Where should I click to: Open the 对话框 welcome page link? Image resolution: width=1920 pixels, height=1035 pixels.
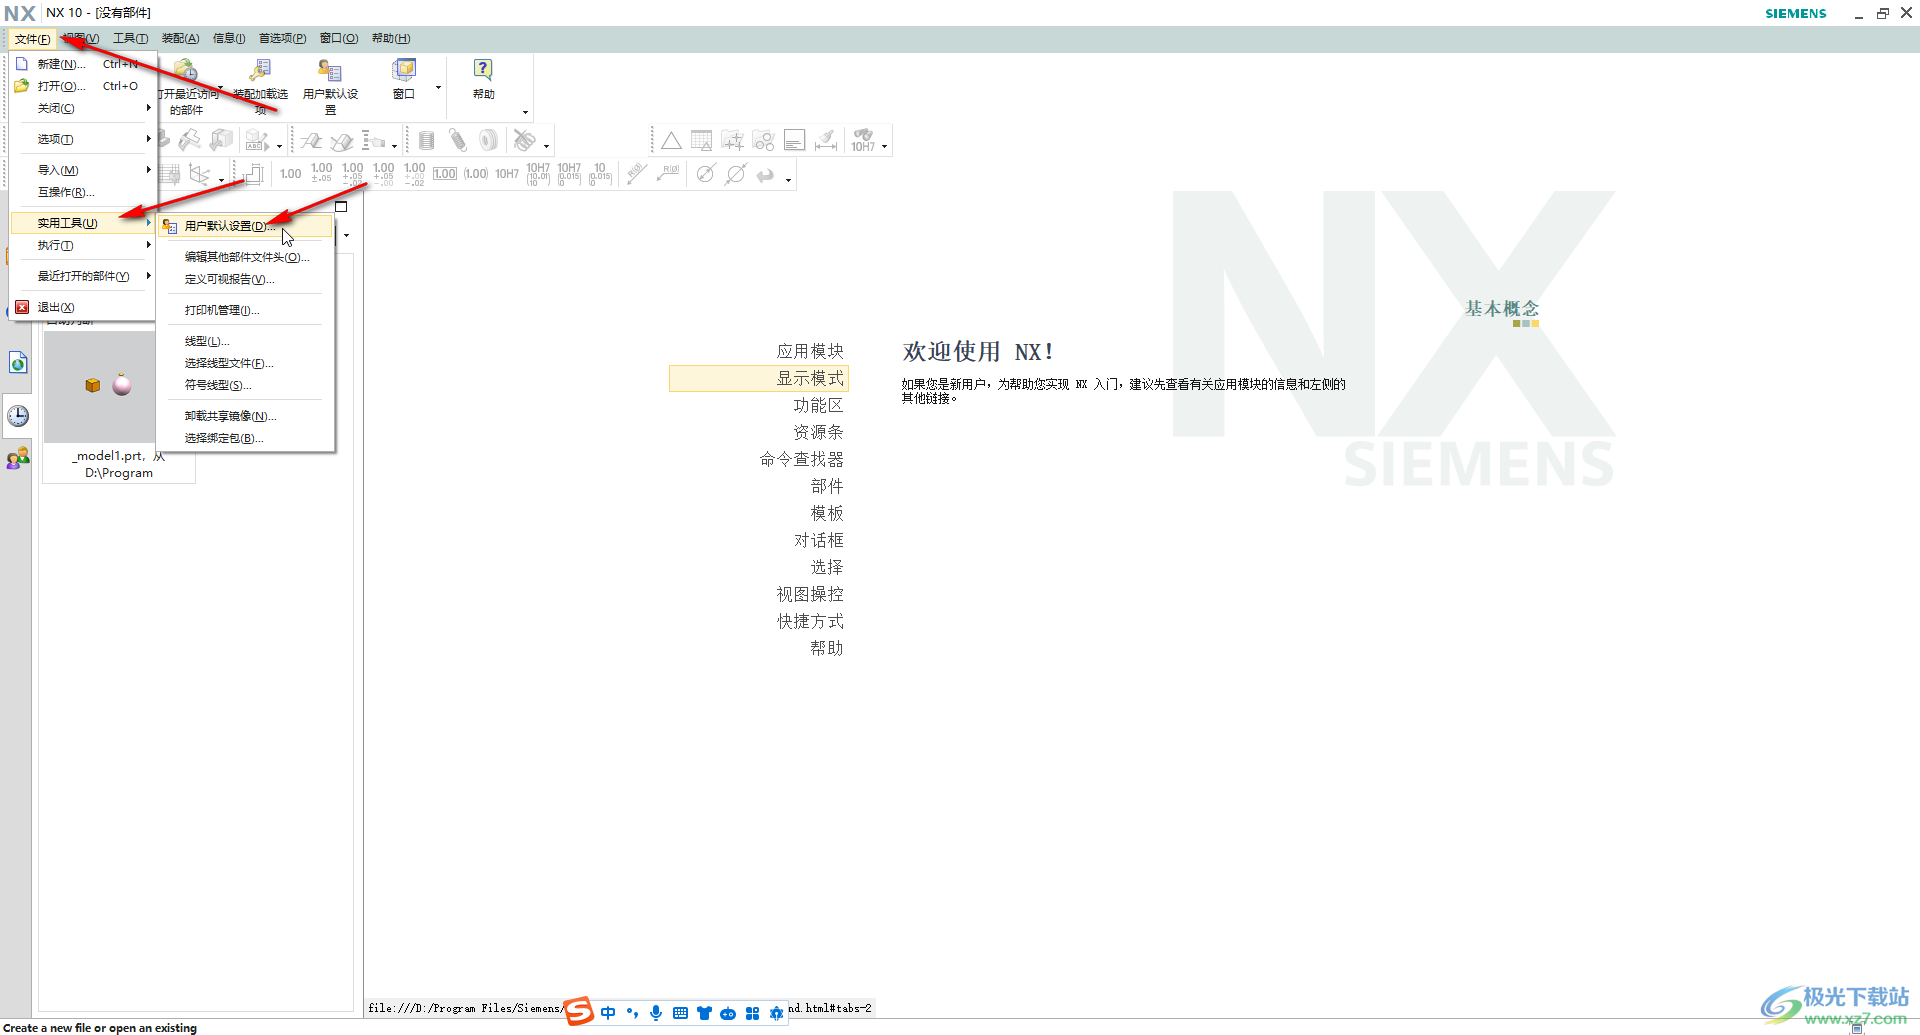(818, 540)
